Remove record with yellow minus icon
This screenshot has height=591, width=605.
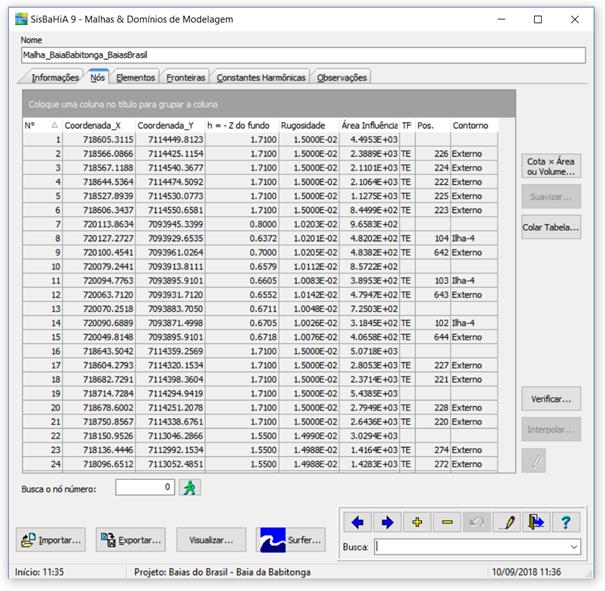pyautogui.click(x=447, y=522)
